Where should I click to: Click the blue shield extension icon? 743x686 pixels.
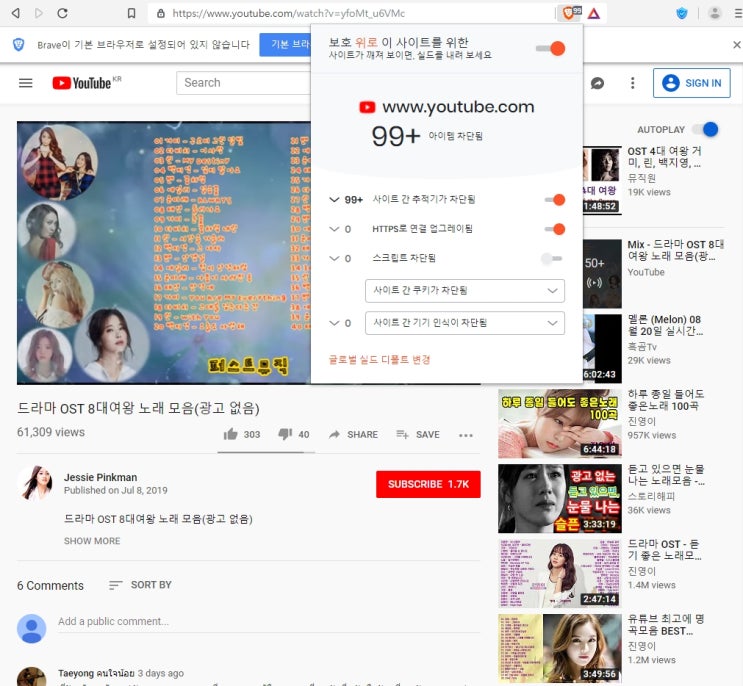[x=681, y=13]
